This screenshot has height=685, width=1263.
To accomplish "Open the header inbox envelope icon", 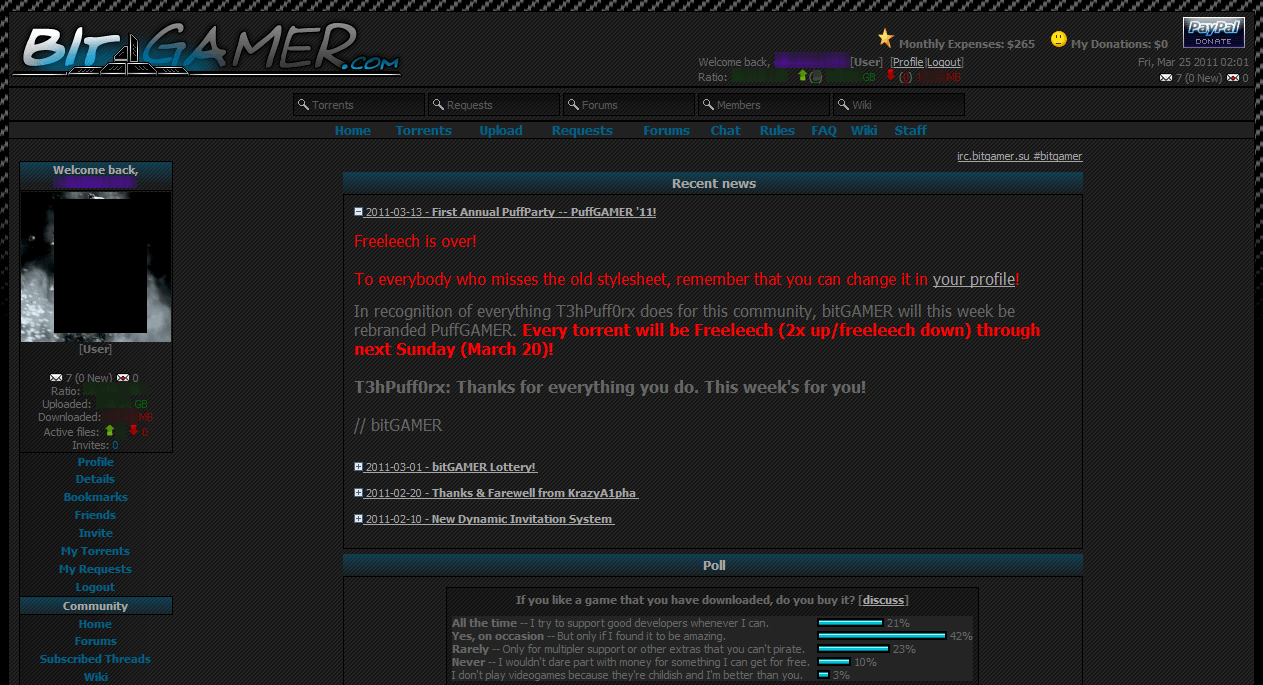I will [1166, 78].
